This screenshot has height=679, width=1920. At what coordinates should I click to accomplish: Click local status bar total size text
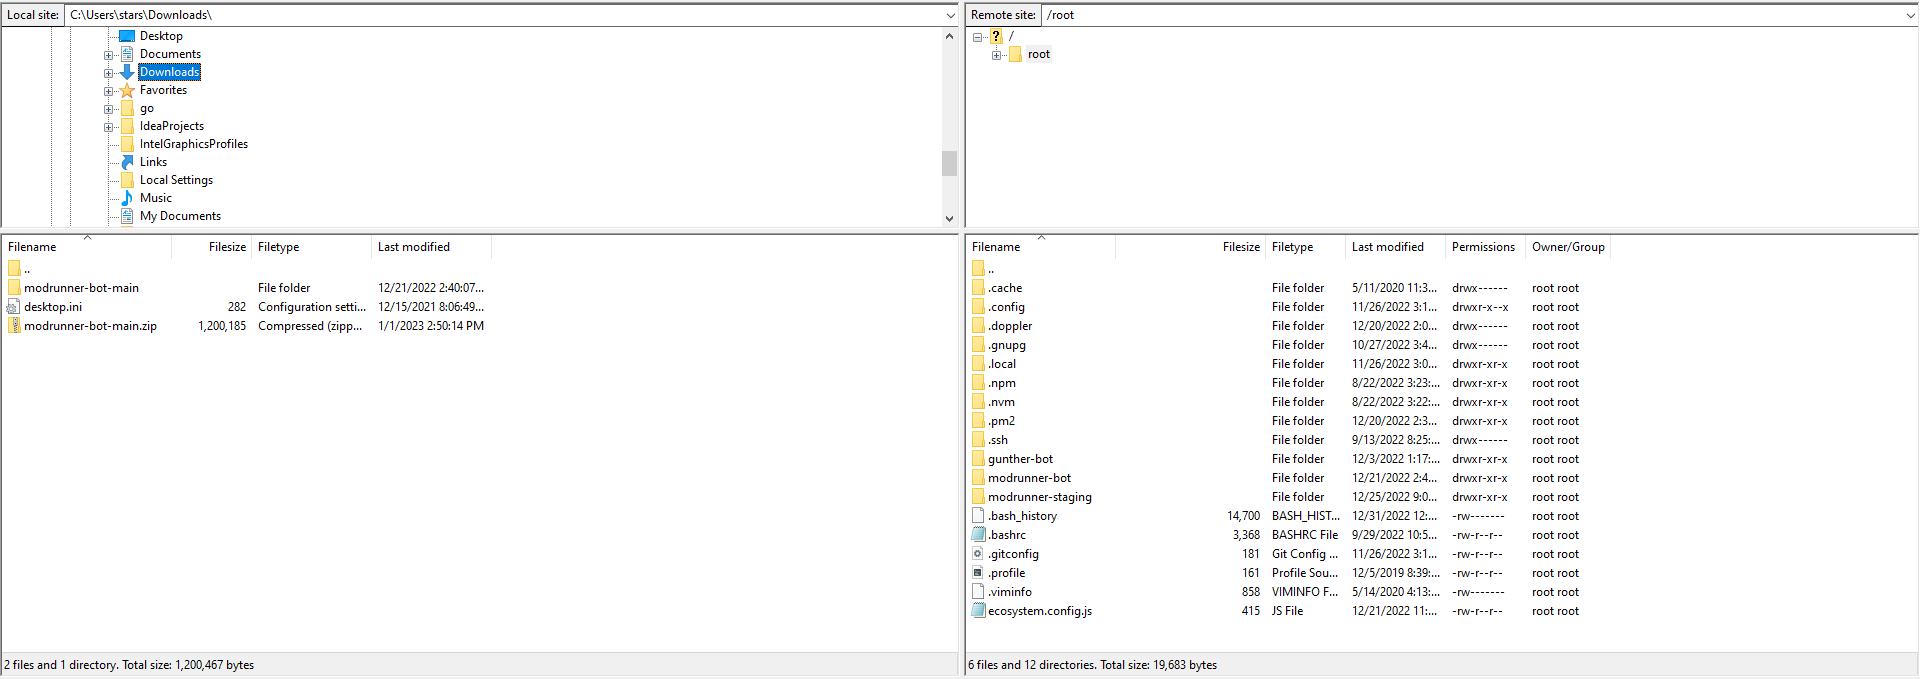click(x=188, y=665)
